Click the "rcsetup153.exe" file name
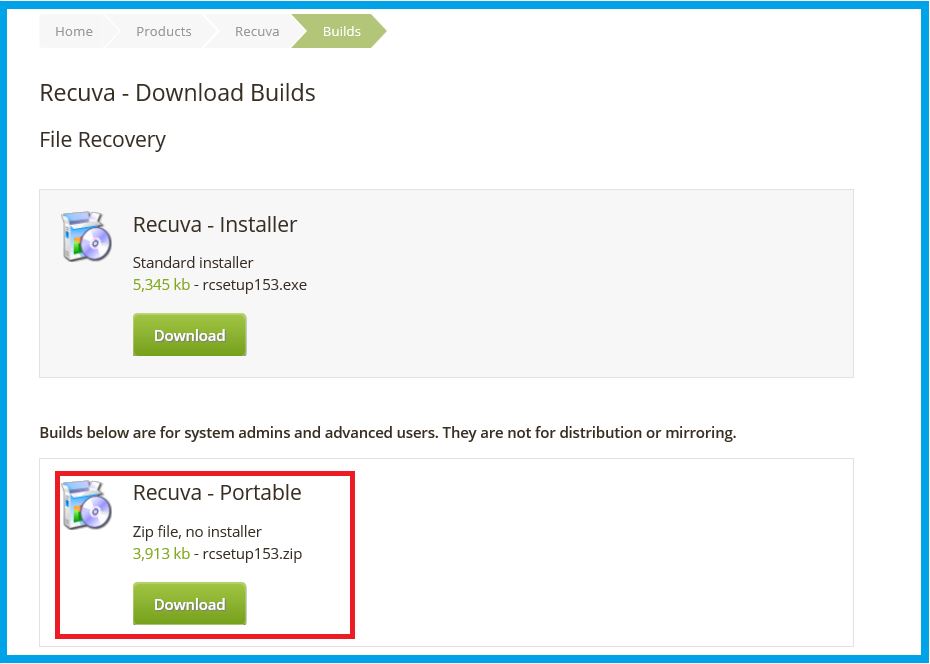The height and width of the screenshot is (664, 930). [254, 285]
